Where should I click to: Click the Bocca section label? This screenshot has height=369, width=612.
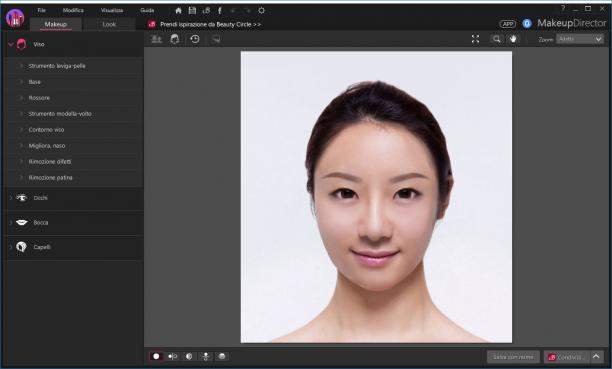41,223
